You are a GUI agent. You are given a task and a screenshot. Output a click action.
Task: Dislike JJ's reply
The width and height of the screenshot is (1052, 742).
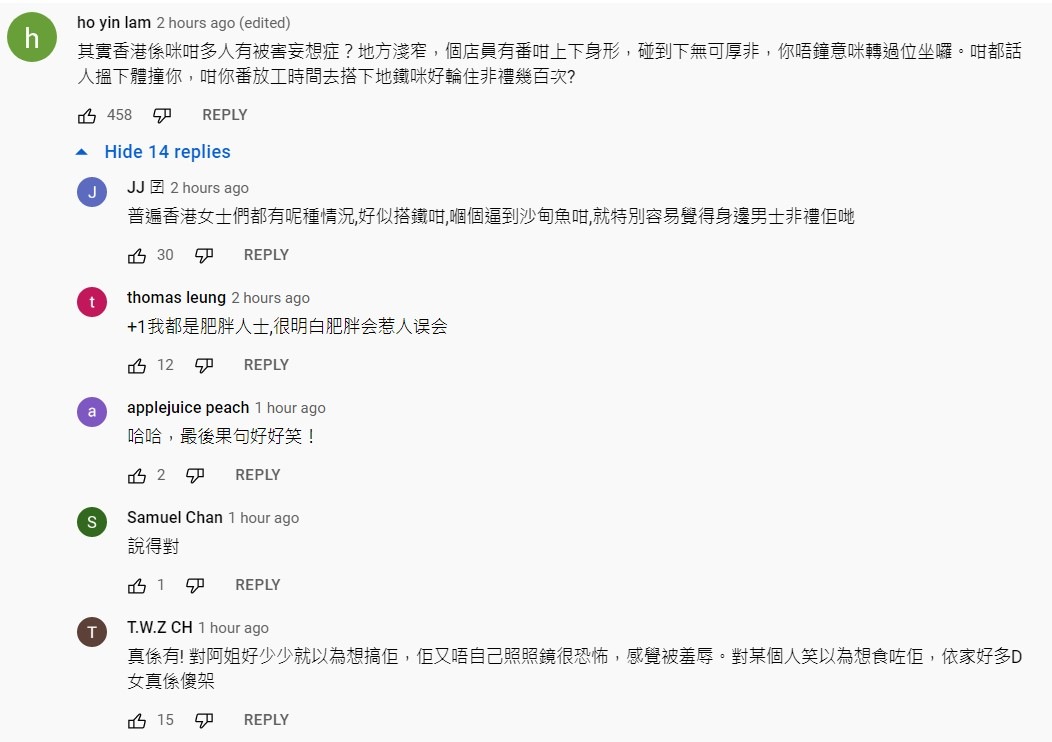[204, 256]
